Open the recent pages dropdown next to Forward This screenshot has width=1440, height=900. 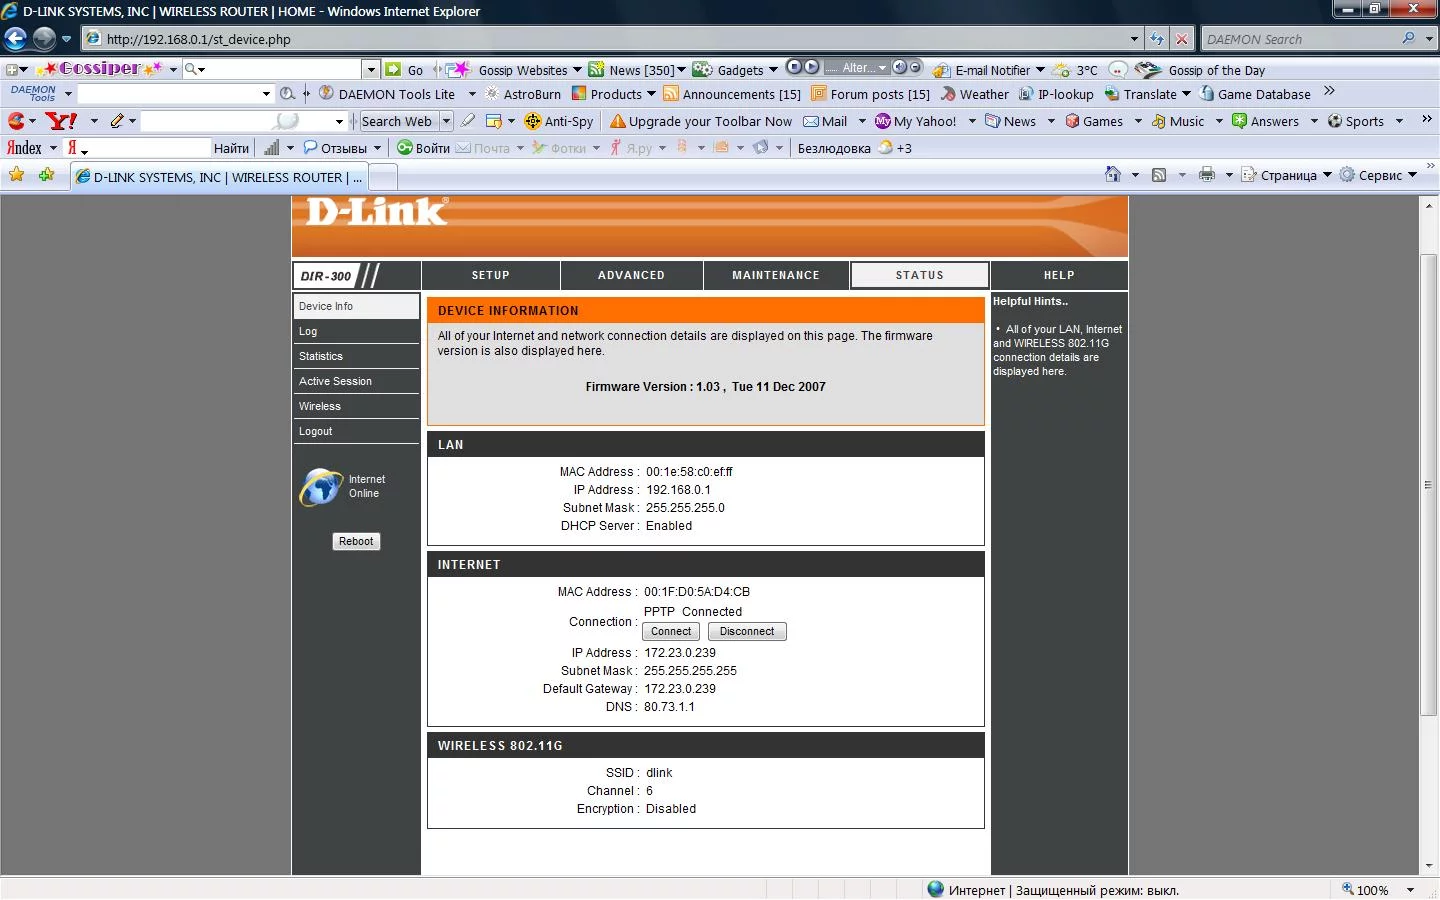(66, 39)
